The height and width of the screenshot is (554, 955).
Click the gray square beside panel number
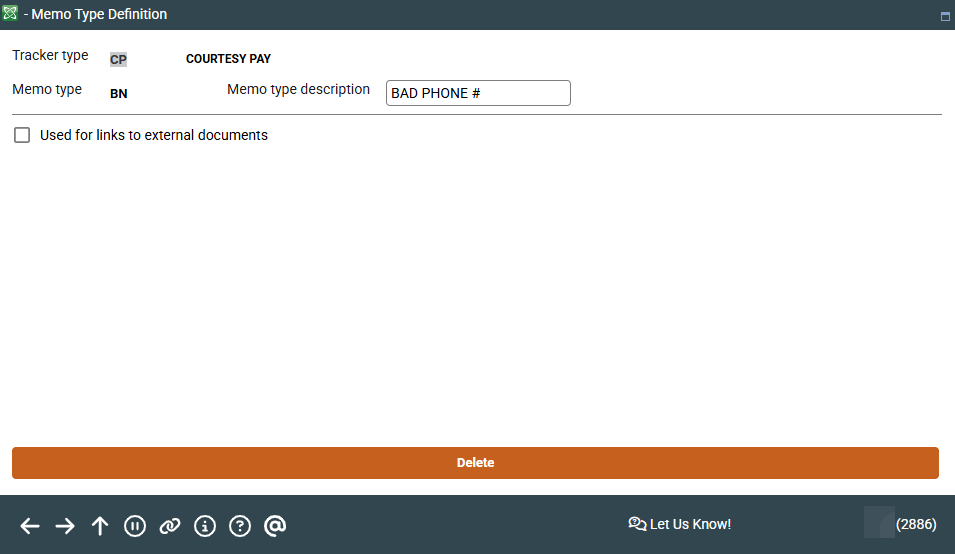(x=878, y=522)
